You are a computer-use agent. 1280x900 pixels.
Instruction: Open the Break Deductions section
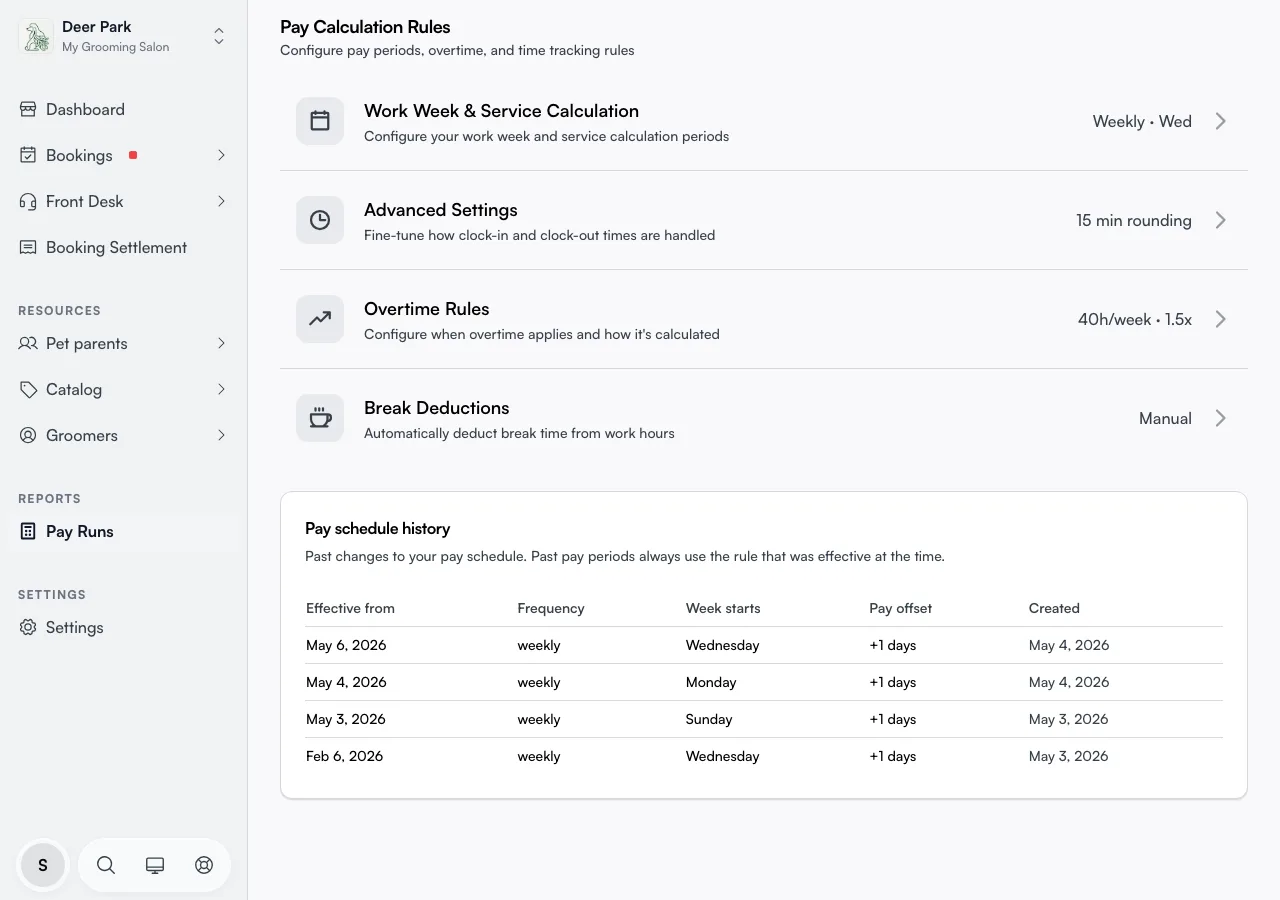764,418
